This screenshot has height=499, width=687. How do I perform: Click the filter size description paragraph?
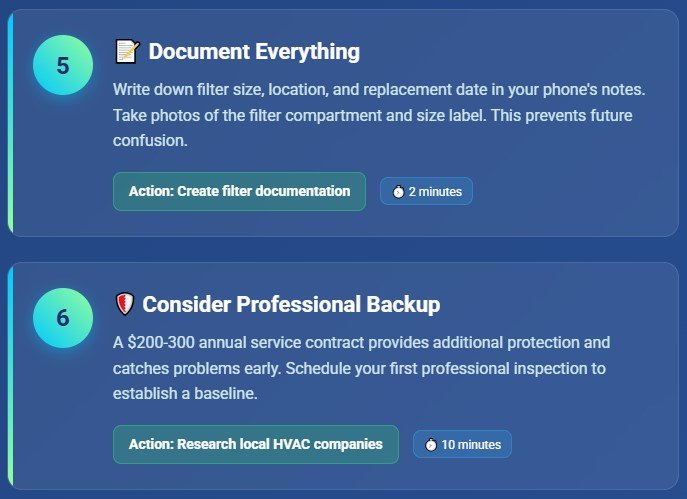[x=379, y=115]
